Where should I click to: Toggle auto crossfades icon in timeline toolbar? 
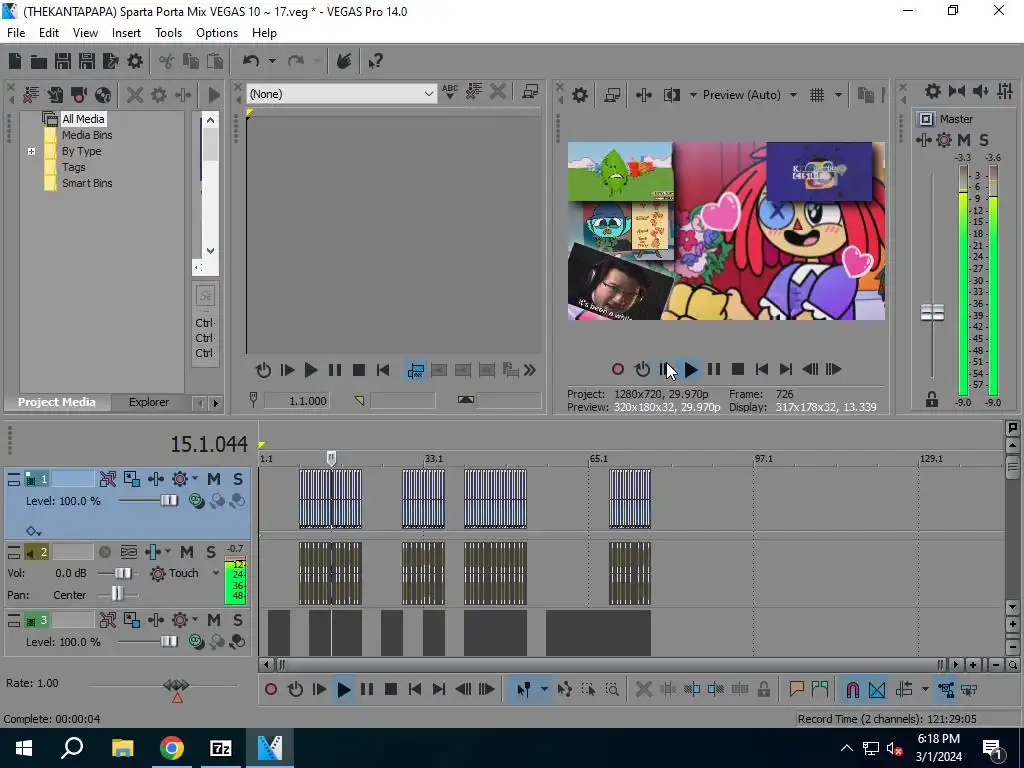(x=877, y=690)
